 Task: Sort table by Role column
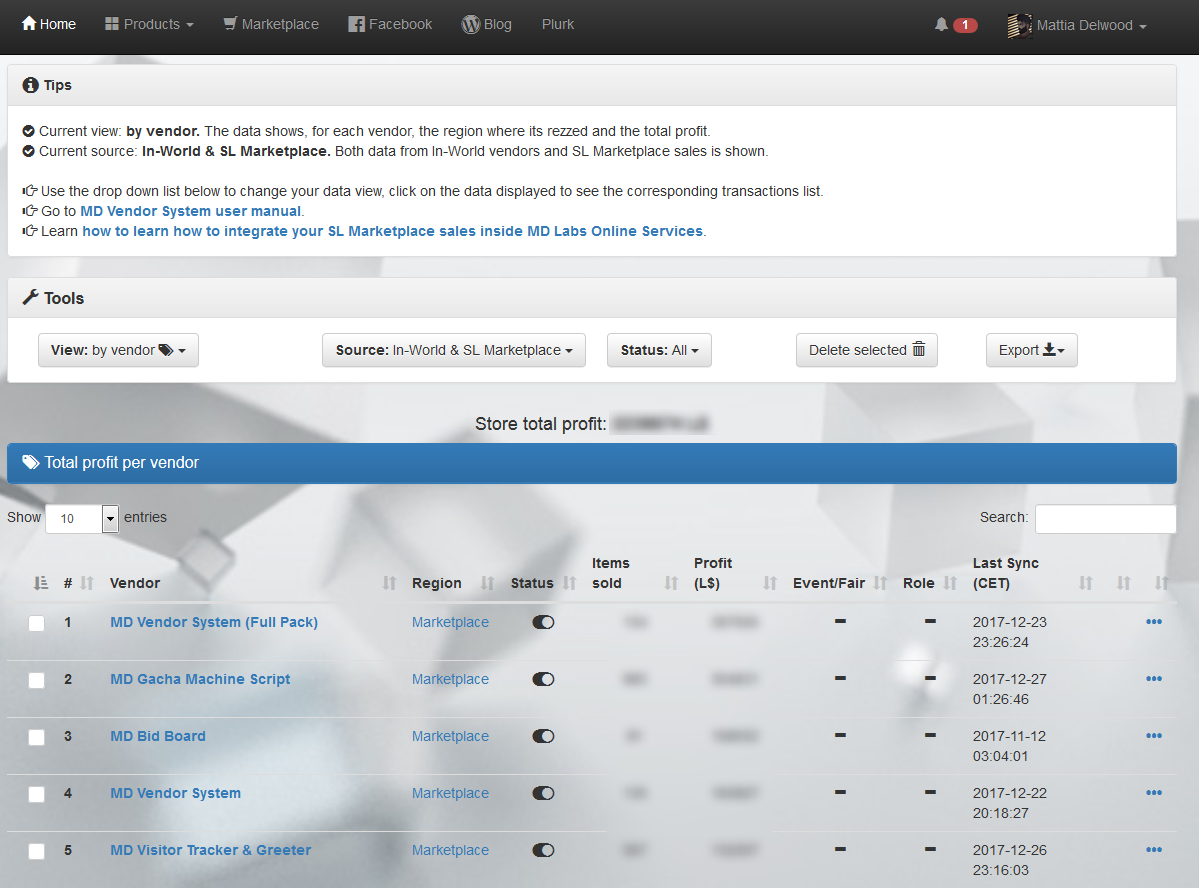pyautogui.click(x=930, y=584)
